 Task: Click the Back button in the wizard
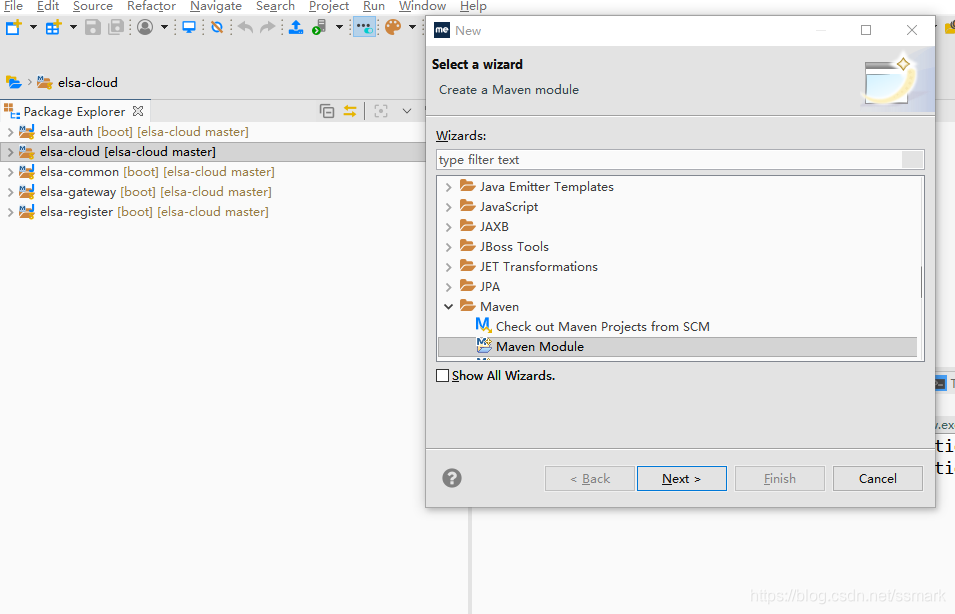point(590,479)
